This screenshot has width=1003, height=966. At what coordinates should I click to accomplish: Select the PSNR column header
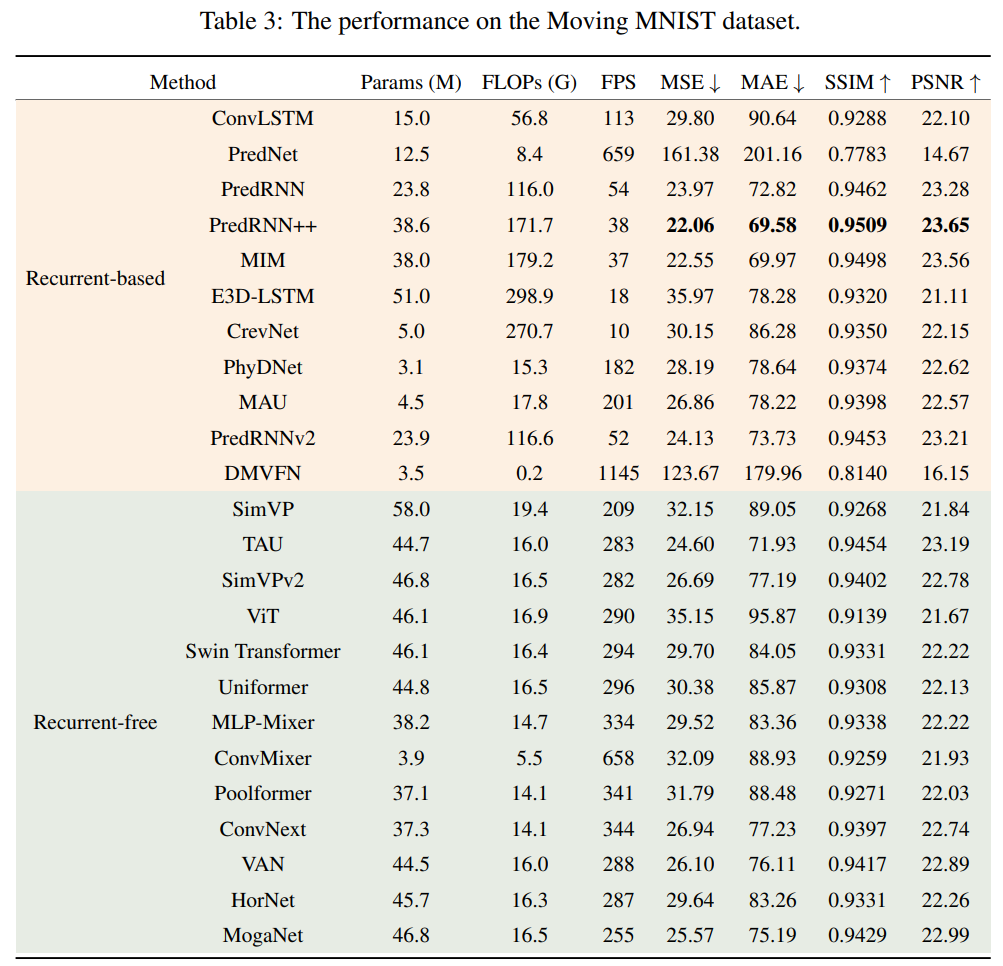tap(945, 82)
